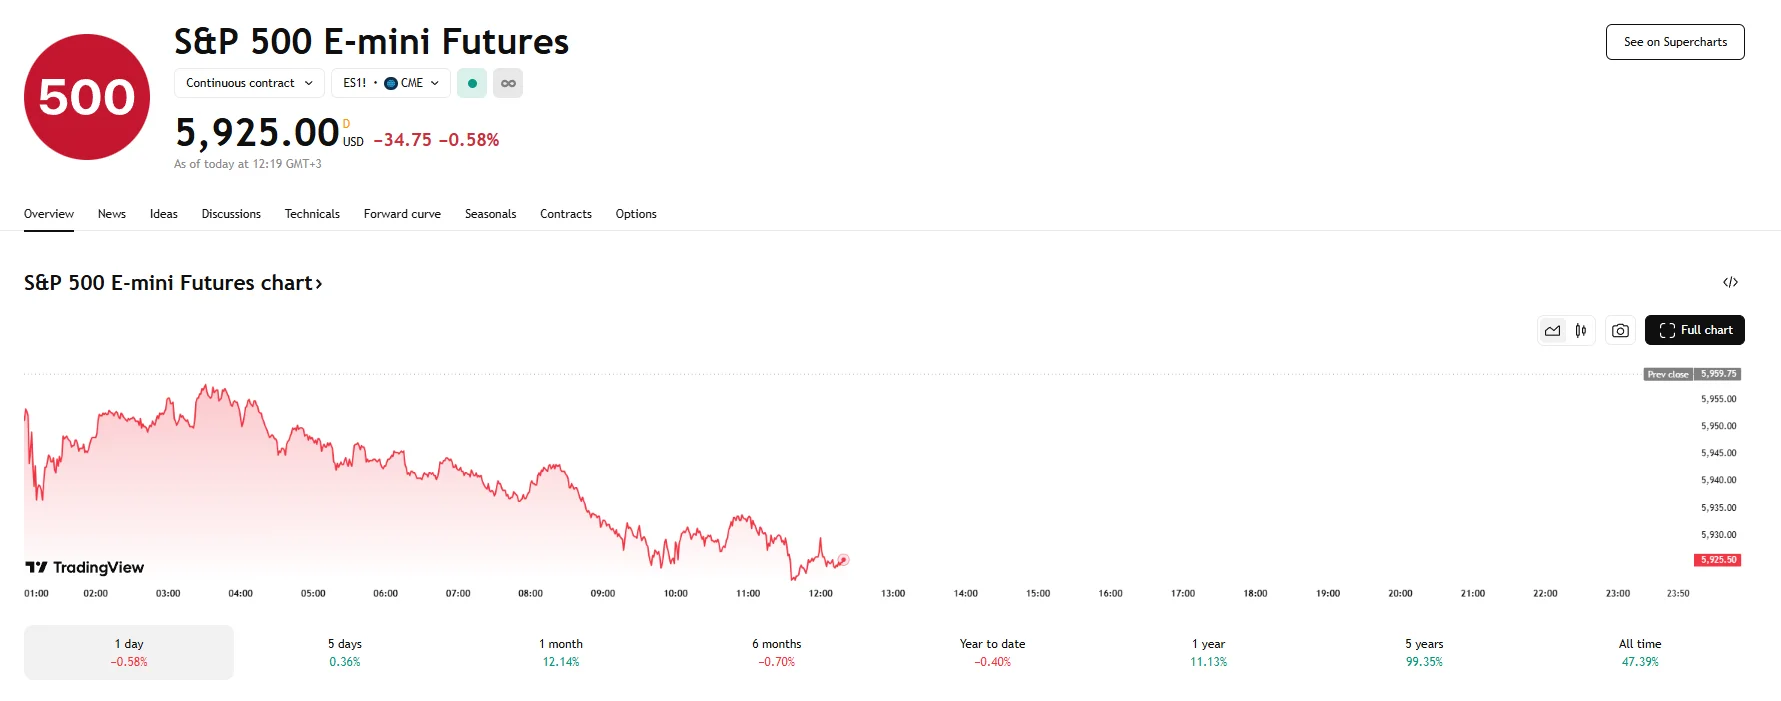
Task: Open the embed code icon above the chart
Action: (1731, 282)
